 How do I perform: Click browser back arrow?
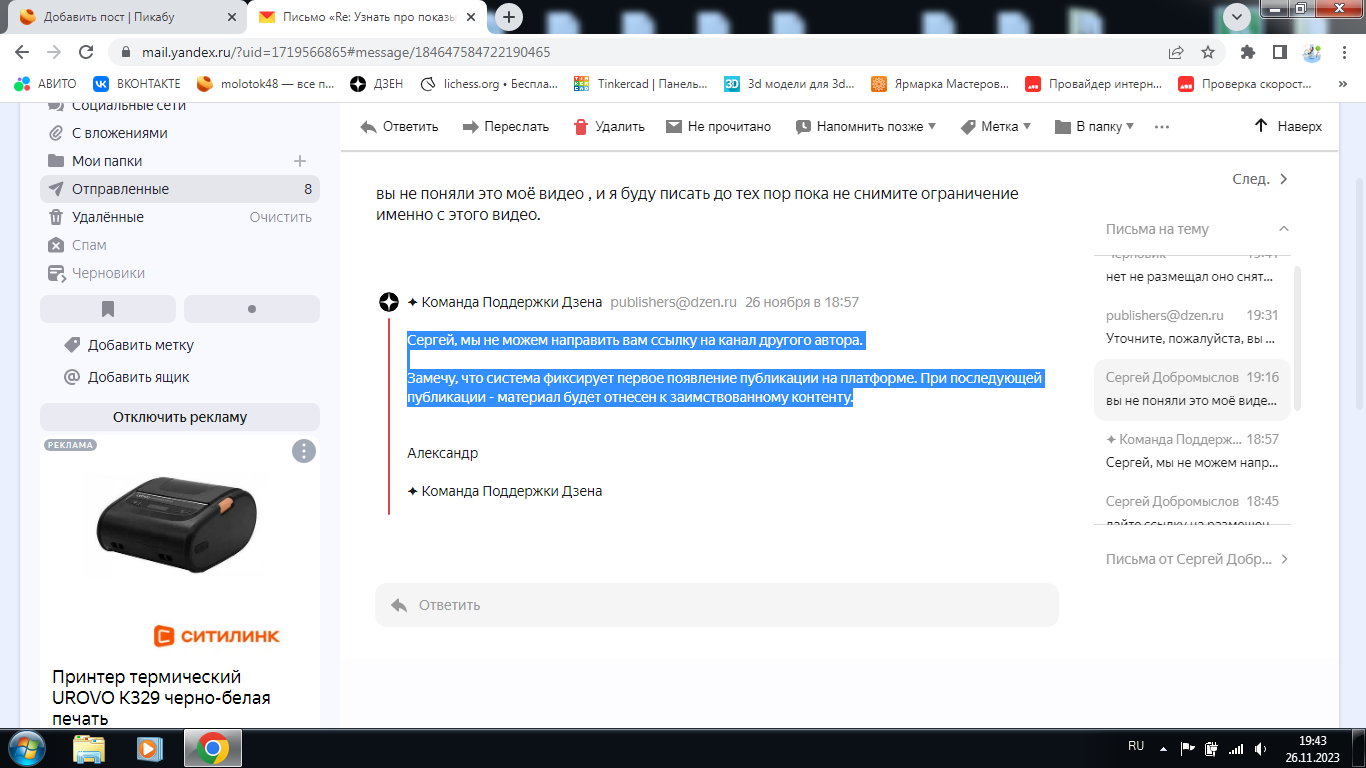[x=22, y=52]
